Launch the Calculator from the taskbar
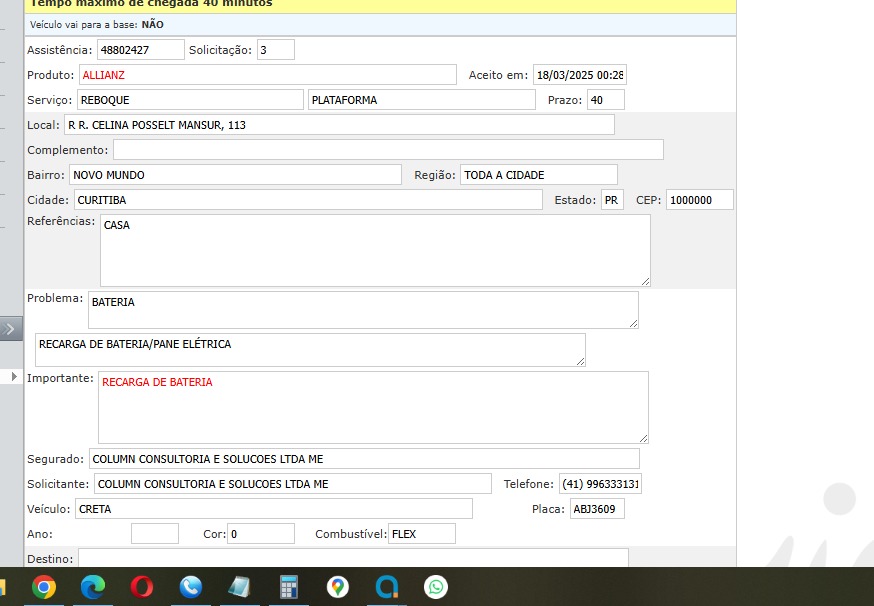 coord(289,587)
